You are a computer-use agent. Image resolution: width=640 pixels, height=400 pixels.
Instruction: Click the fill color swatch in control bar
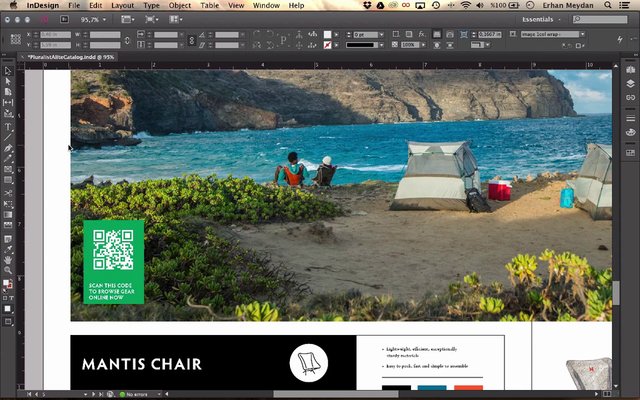[x=327, y=35]
